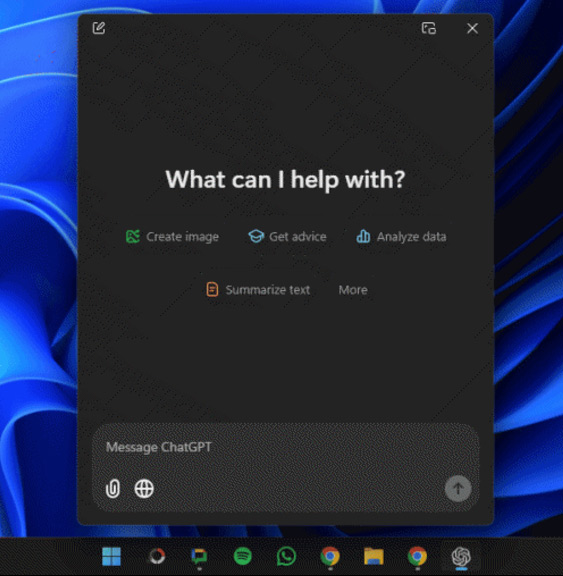The image size is (563, 576).
Task: Toggle web search globe icon
Action: pos(144,489)
